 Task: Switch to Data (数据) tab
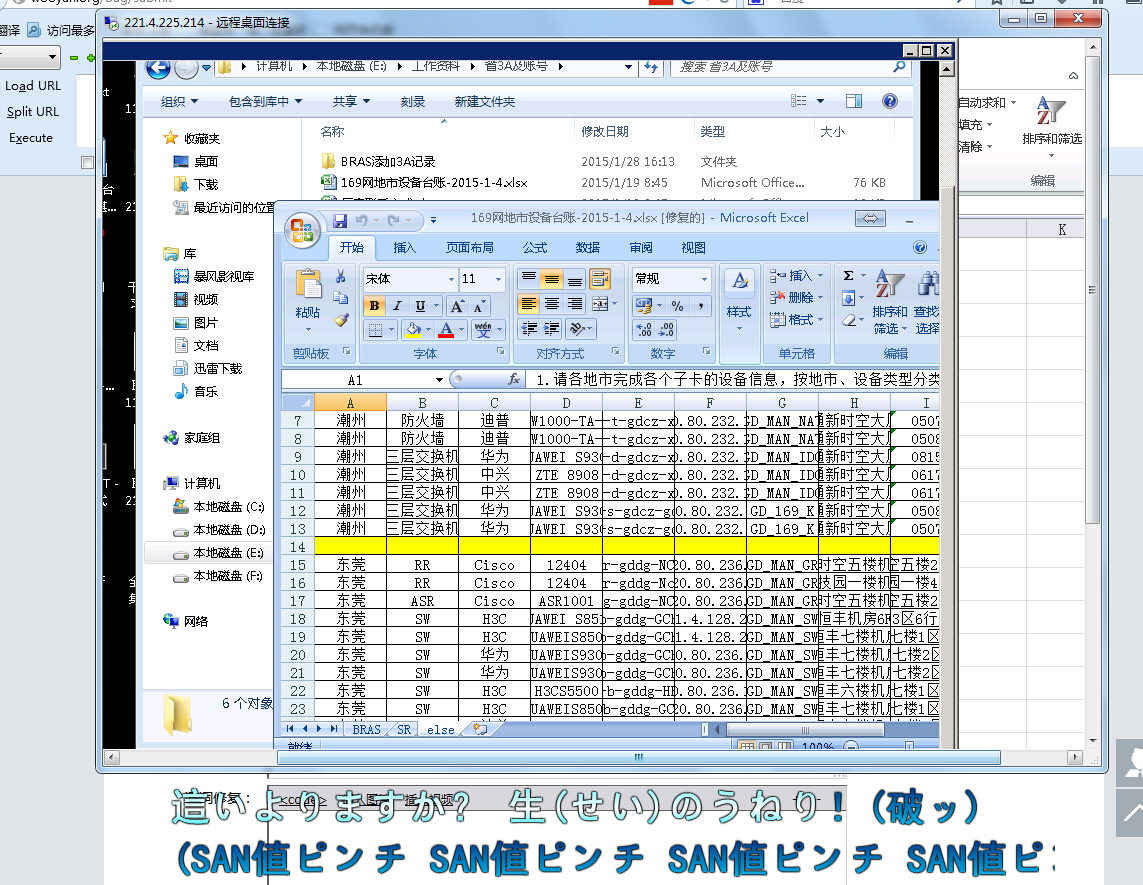point(588,248)
